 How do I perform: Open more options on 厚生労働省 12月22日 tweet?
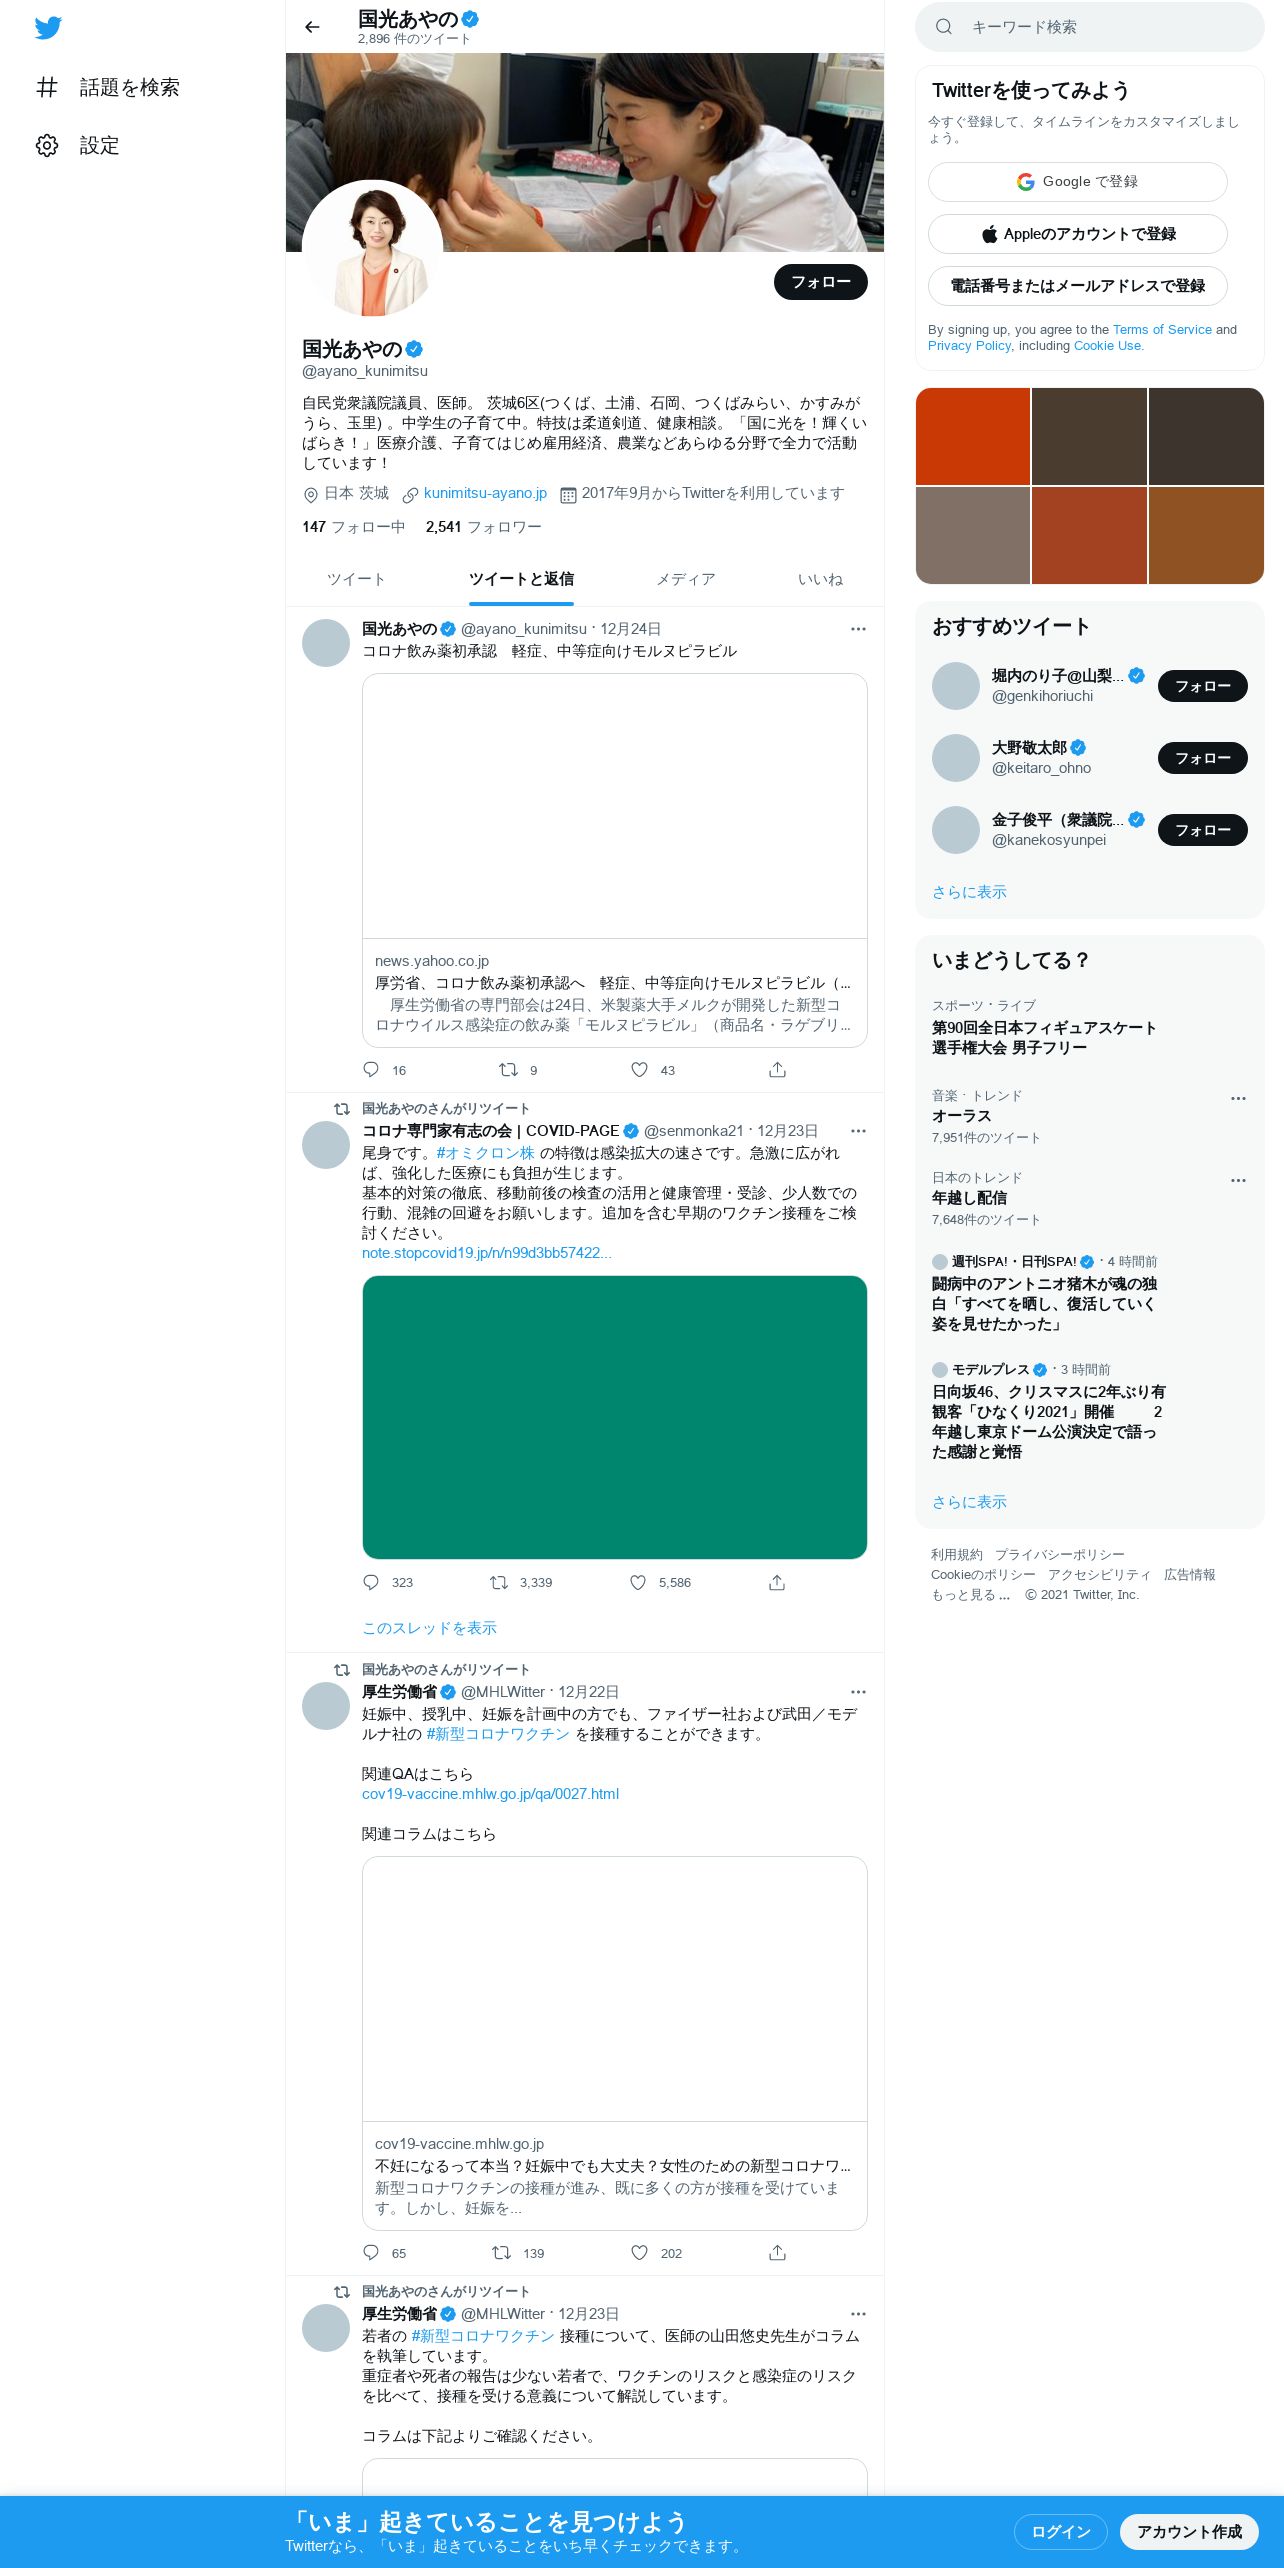point(858,1692)
